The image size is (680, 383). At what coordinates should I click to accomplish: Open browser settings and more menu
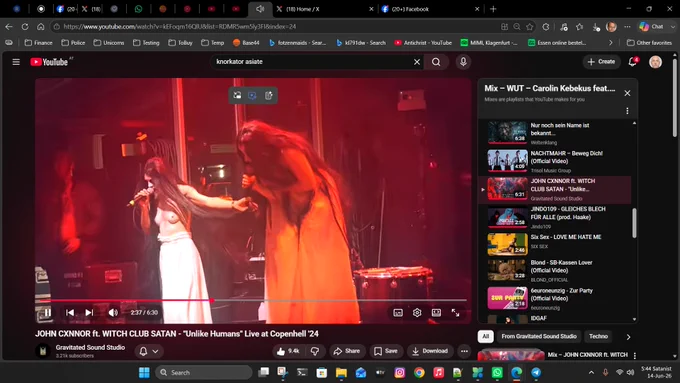coord(627,26)
